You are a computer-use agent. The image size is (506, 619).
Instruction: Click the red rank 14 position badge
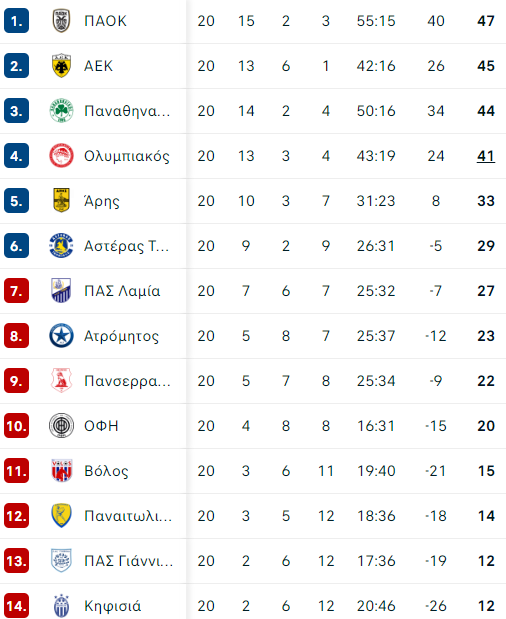(17, 606)
